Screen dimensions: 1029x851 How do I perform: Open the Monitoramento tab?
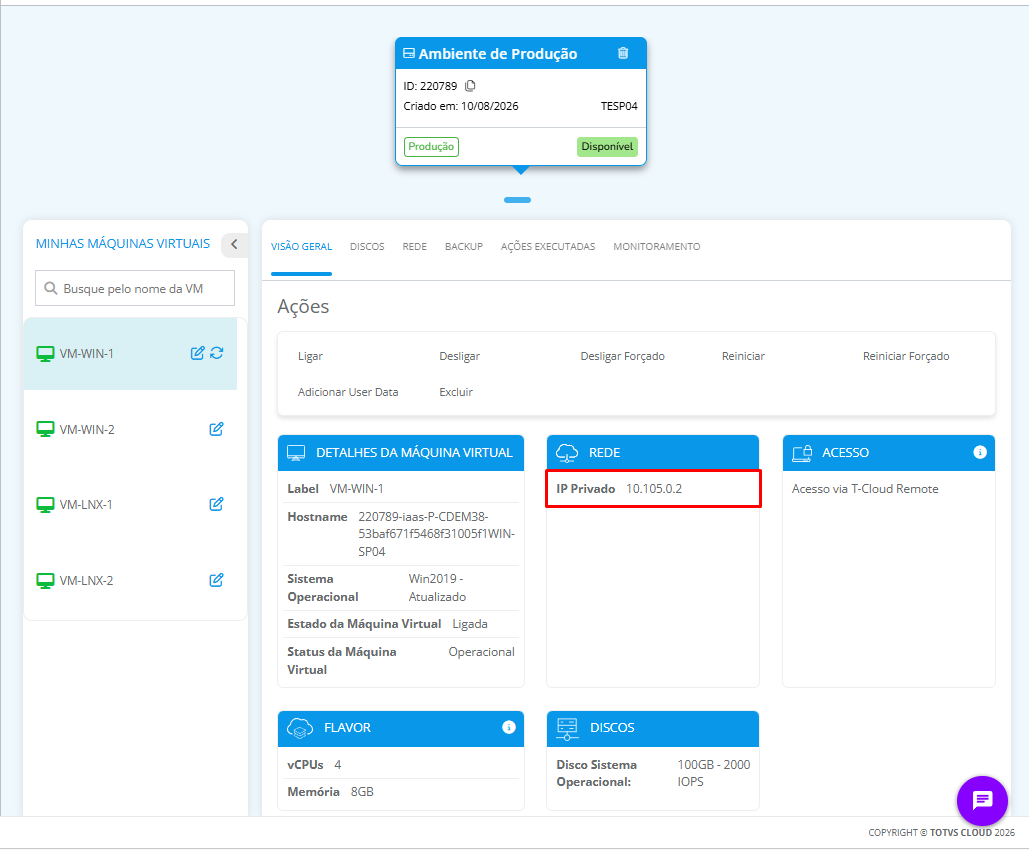pyautogui.click(x=657, y=247)
